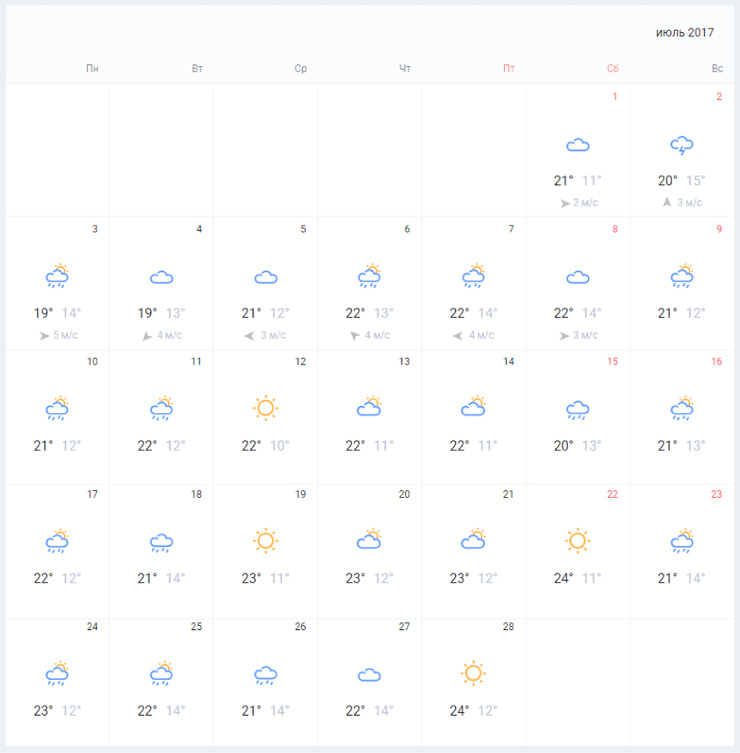740x753 pixels.
Task: Click the sunny icon on July 22
Action: click(x=577, y=541)
